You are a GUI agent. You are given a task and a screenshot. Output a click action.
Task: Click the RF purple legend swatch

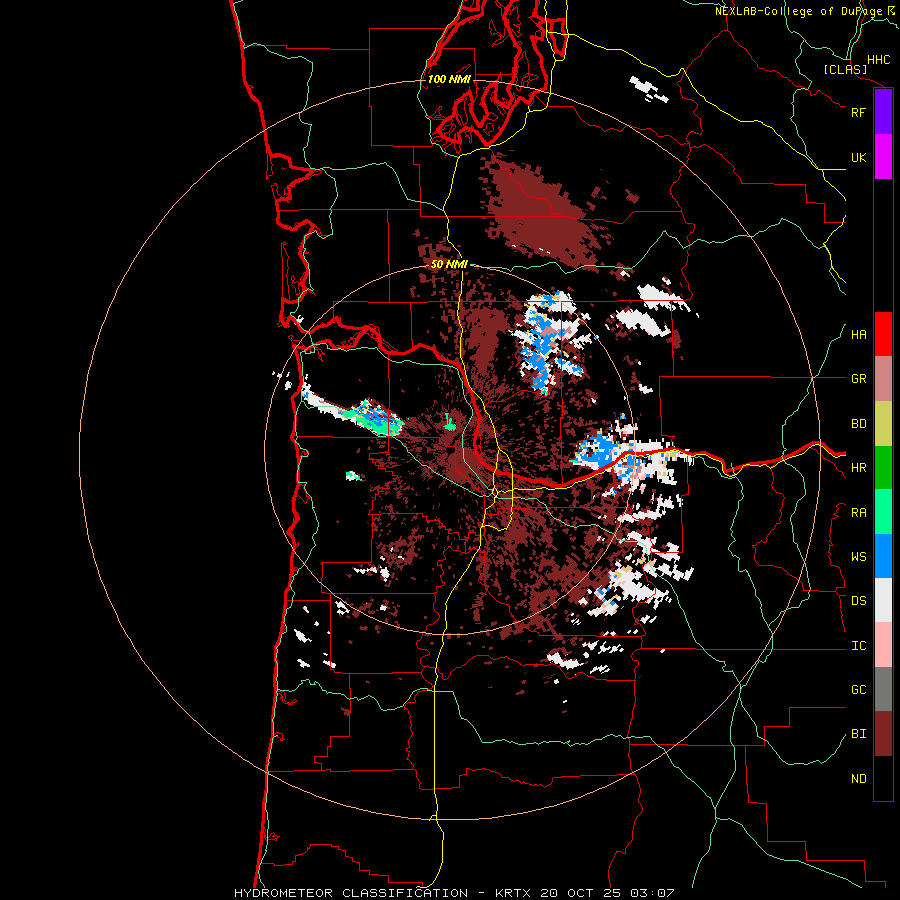click(x=883, y=112)
